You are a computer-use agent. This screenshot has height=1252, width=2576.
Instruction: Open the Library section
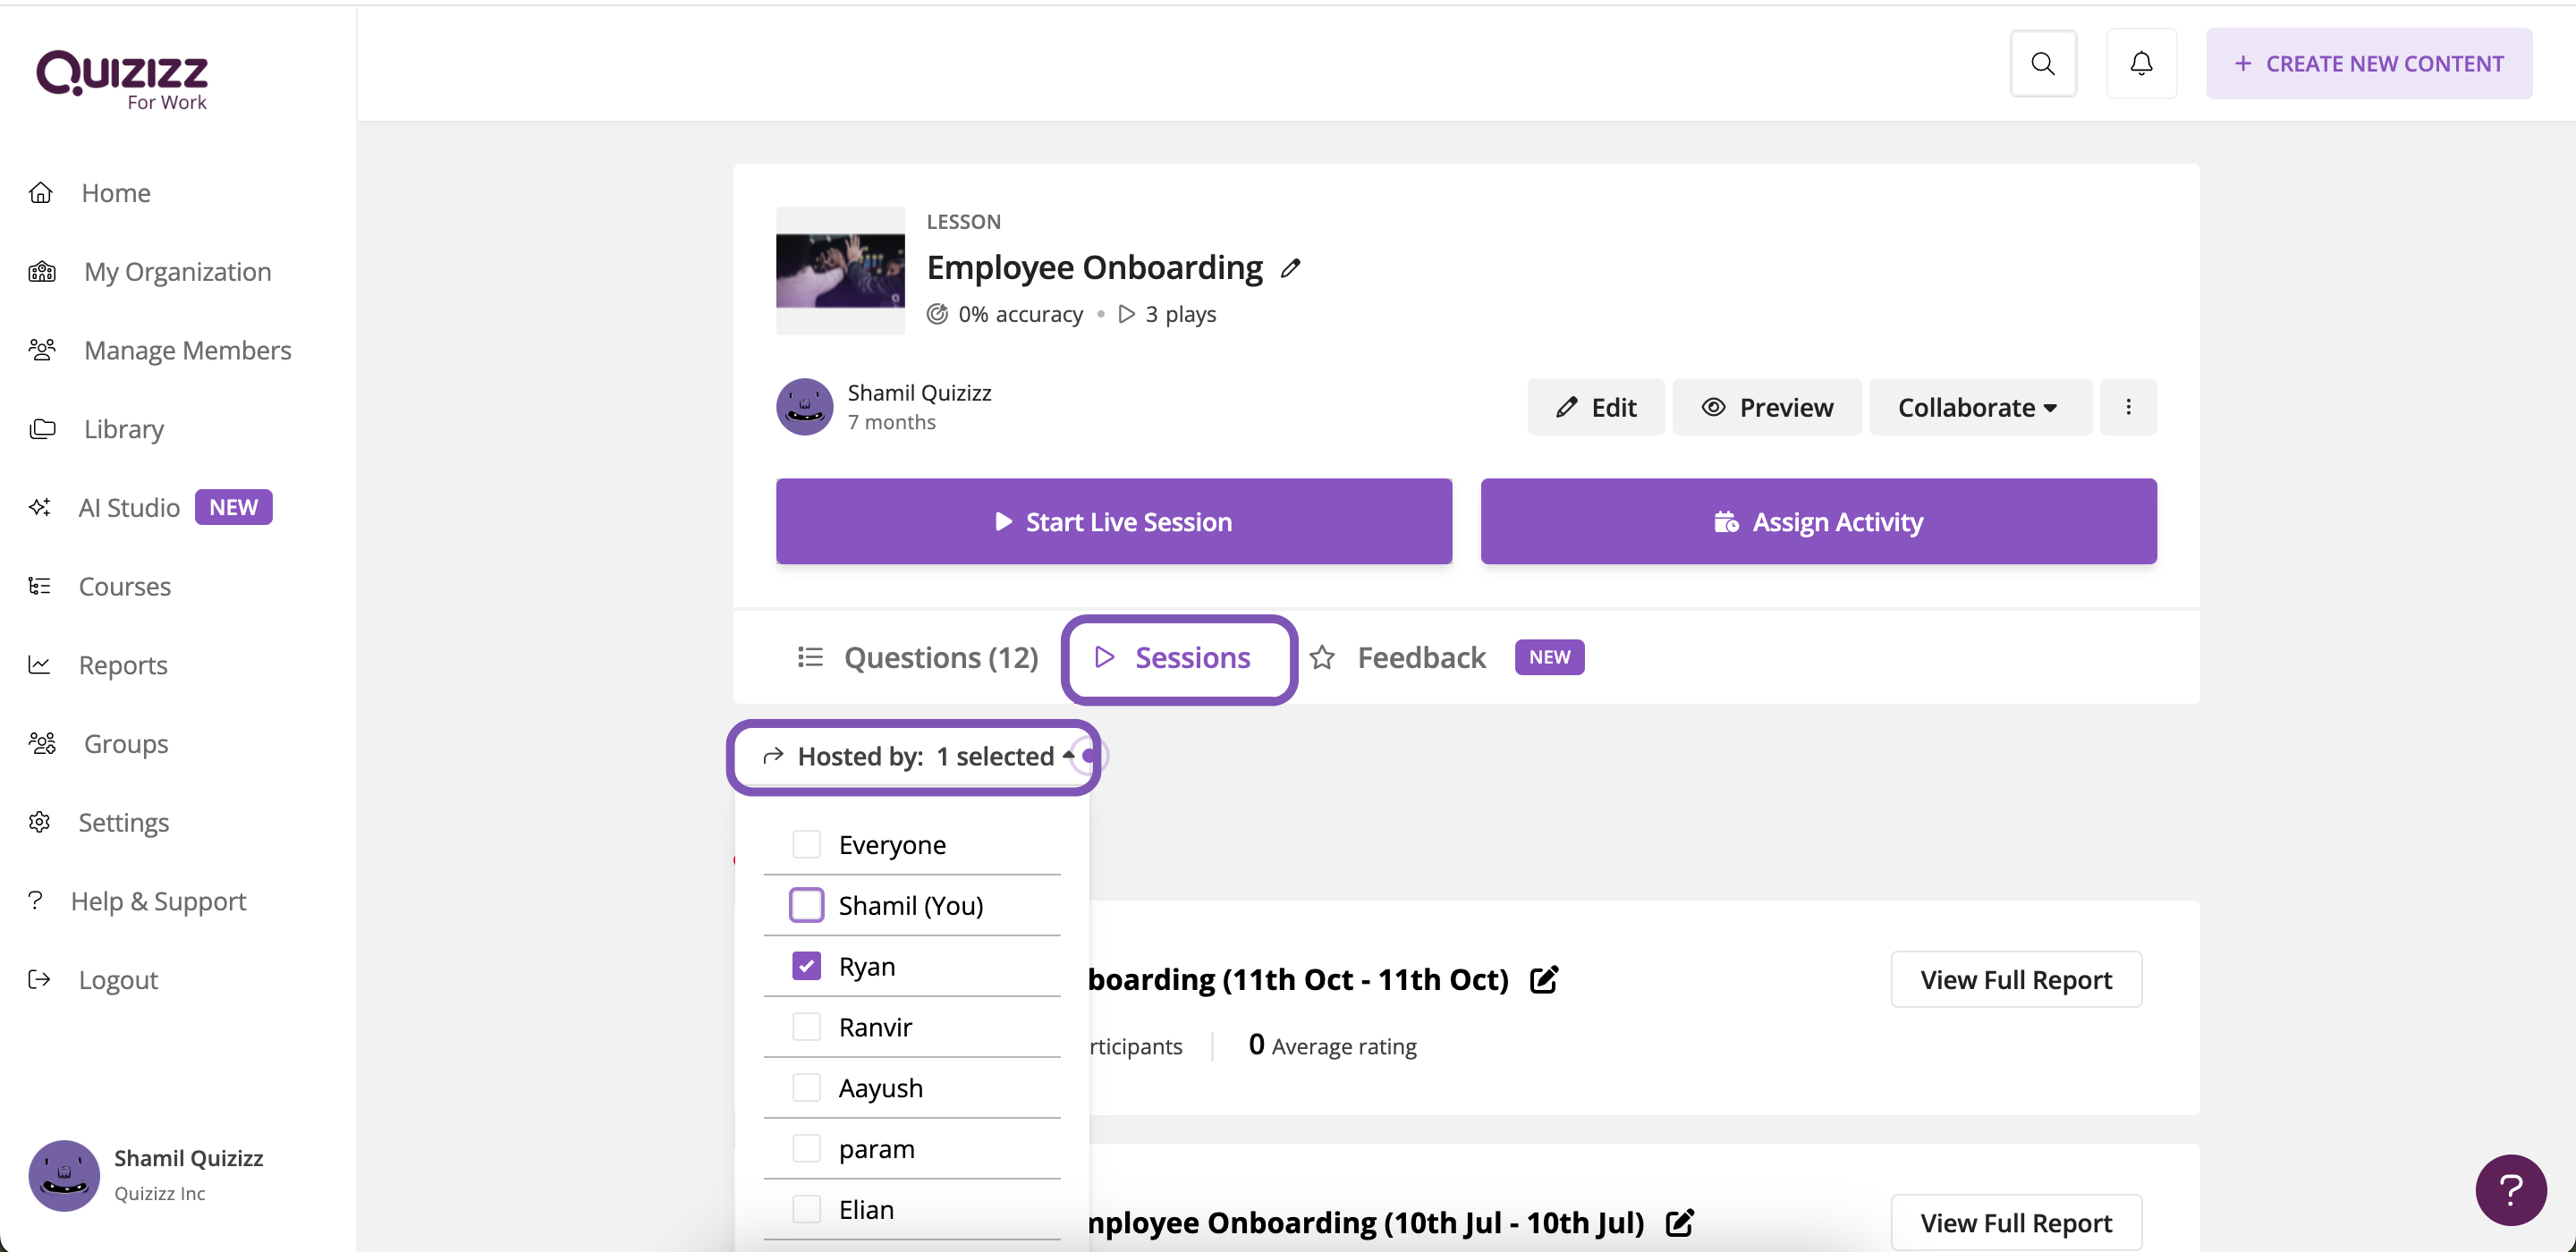click(123, 429)
